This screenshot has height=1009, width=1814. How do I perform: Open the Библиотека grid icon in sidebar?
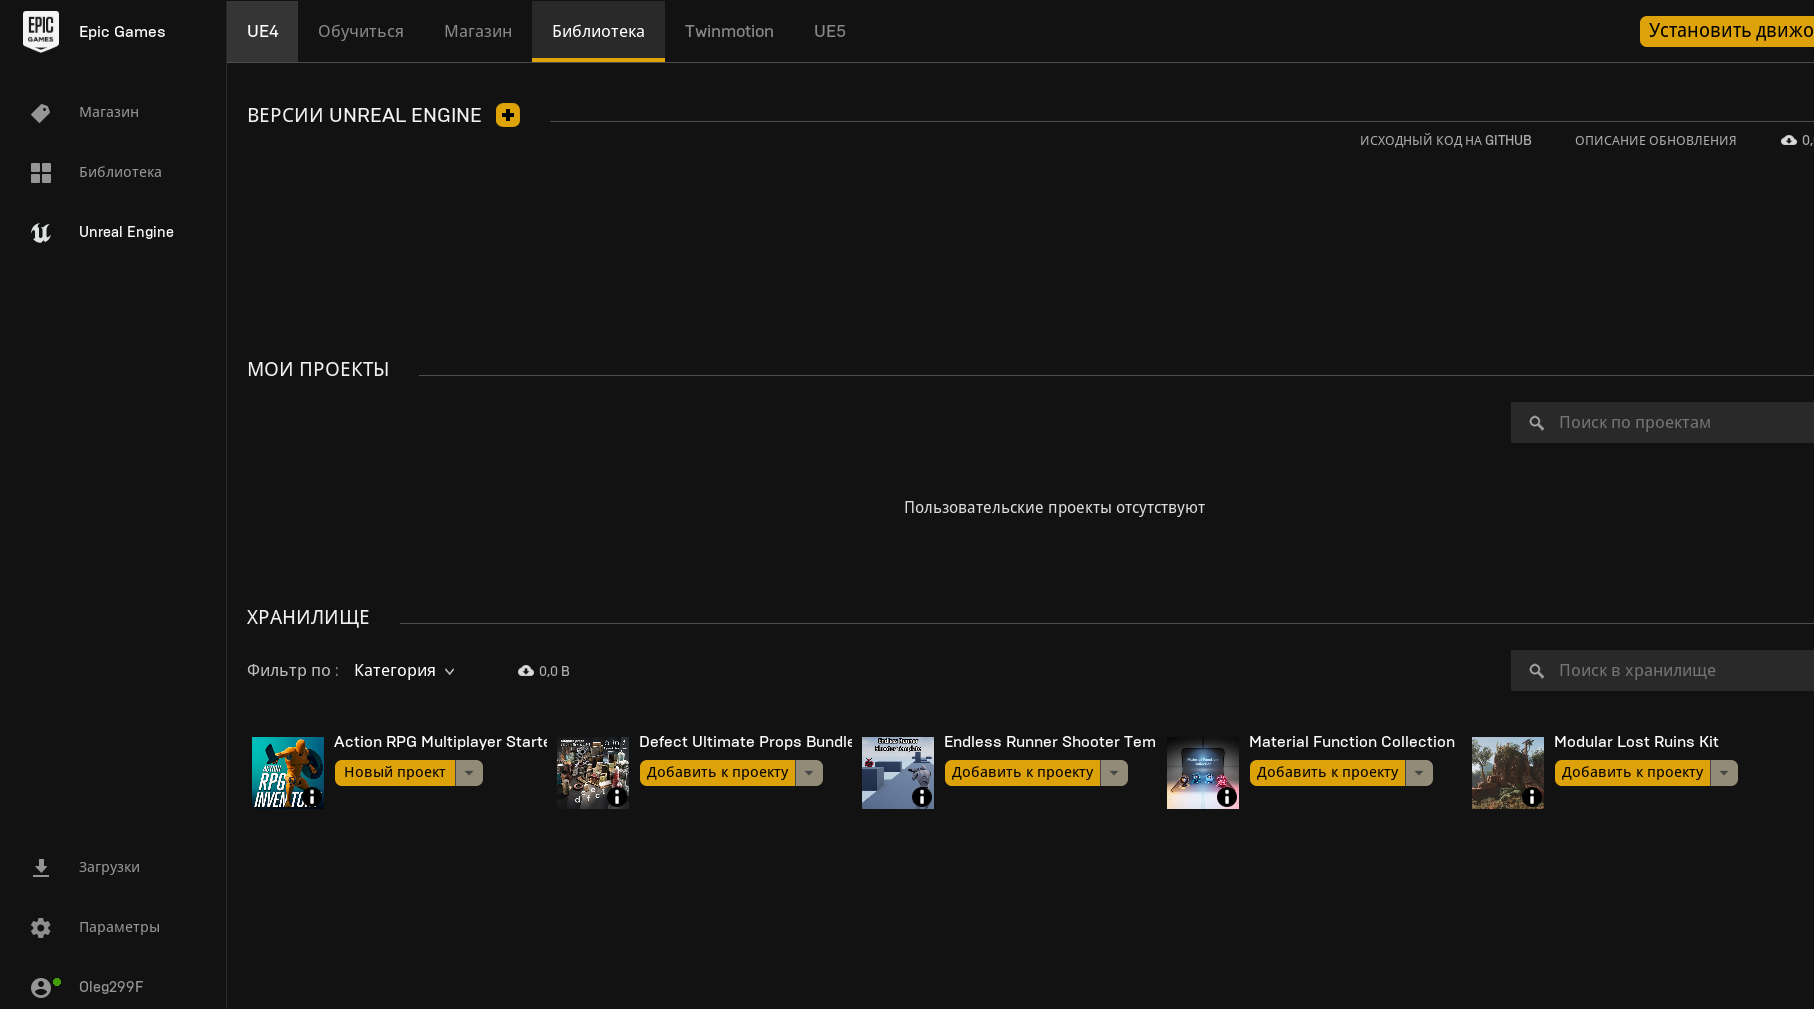41,173
